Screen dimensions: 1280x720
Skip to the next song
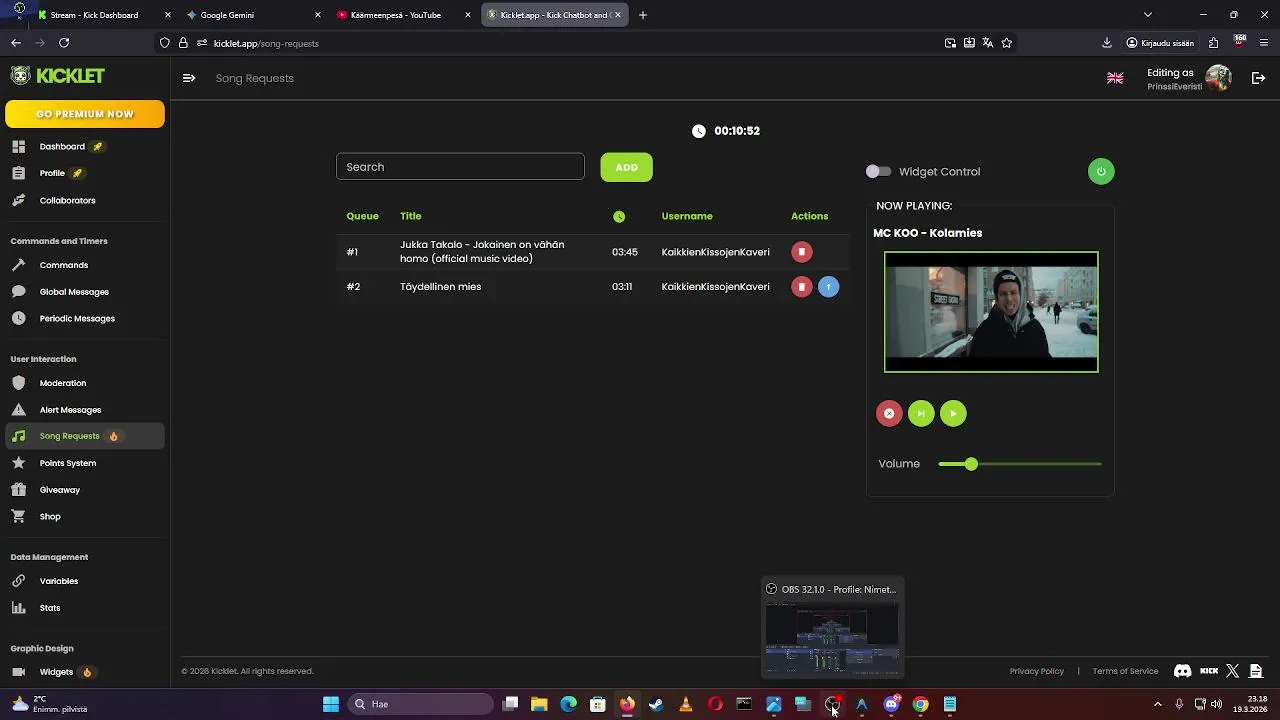tap(921, 414)
